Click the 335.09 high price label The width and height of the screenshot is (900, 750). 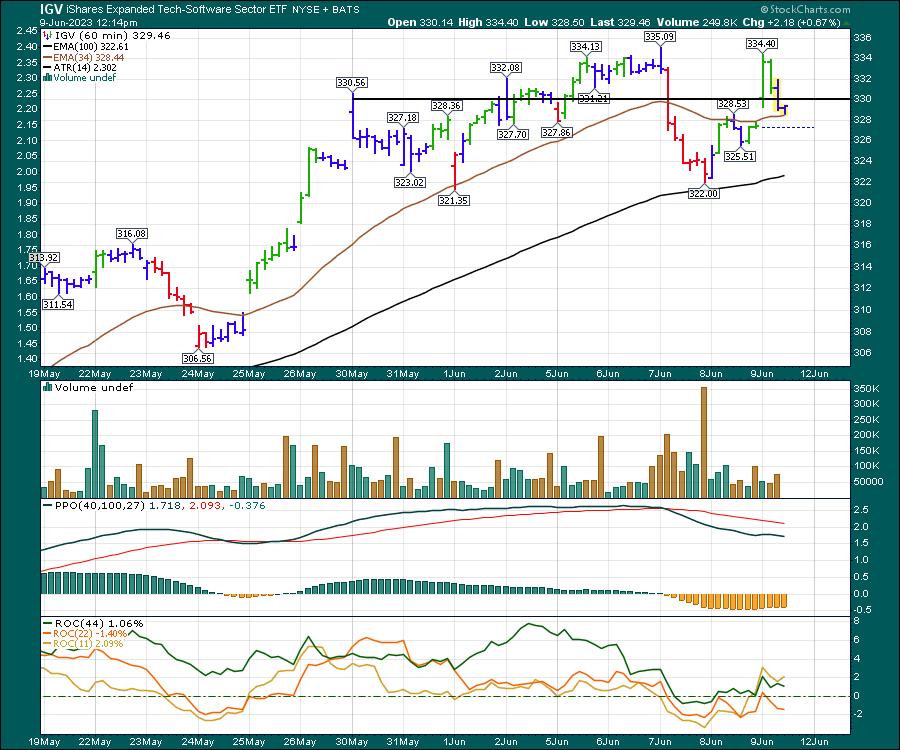(657, 37)
